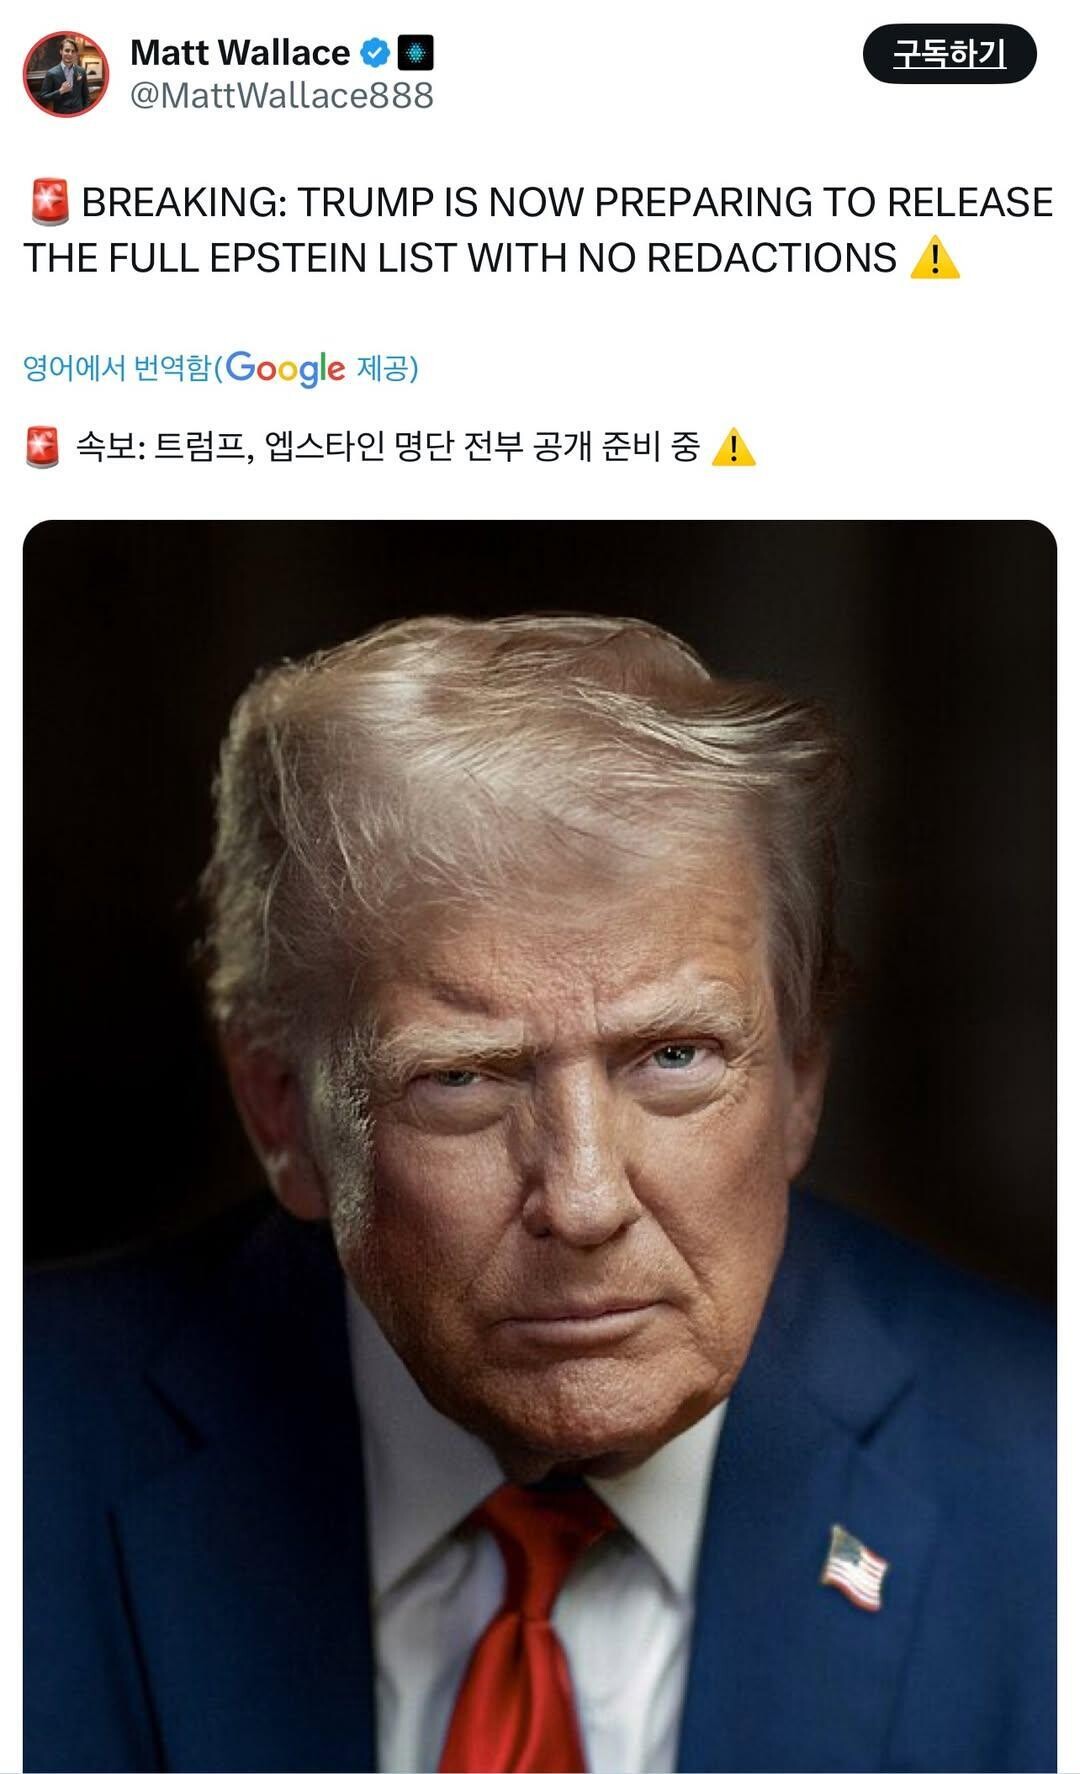1080x1774 pixels.
Task: Click the 제공) text after Google logo
Action: pos(388,368)
